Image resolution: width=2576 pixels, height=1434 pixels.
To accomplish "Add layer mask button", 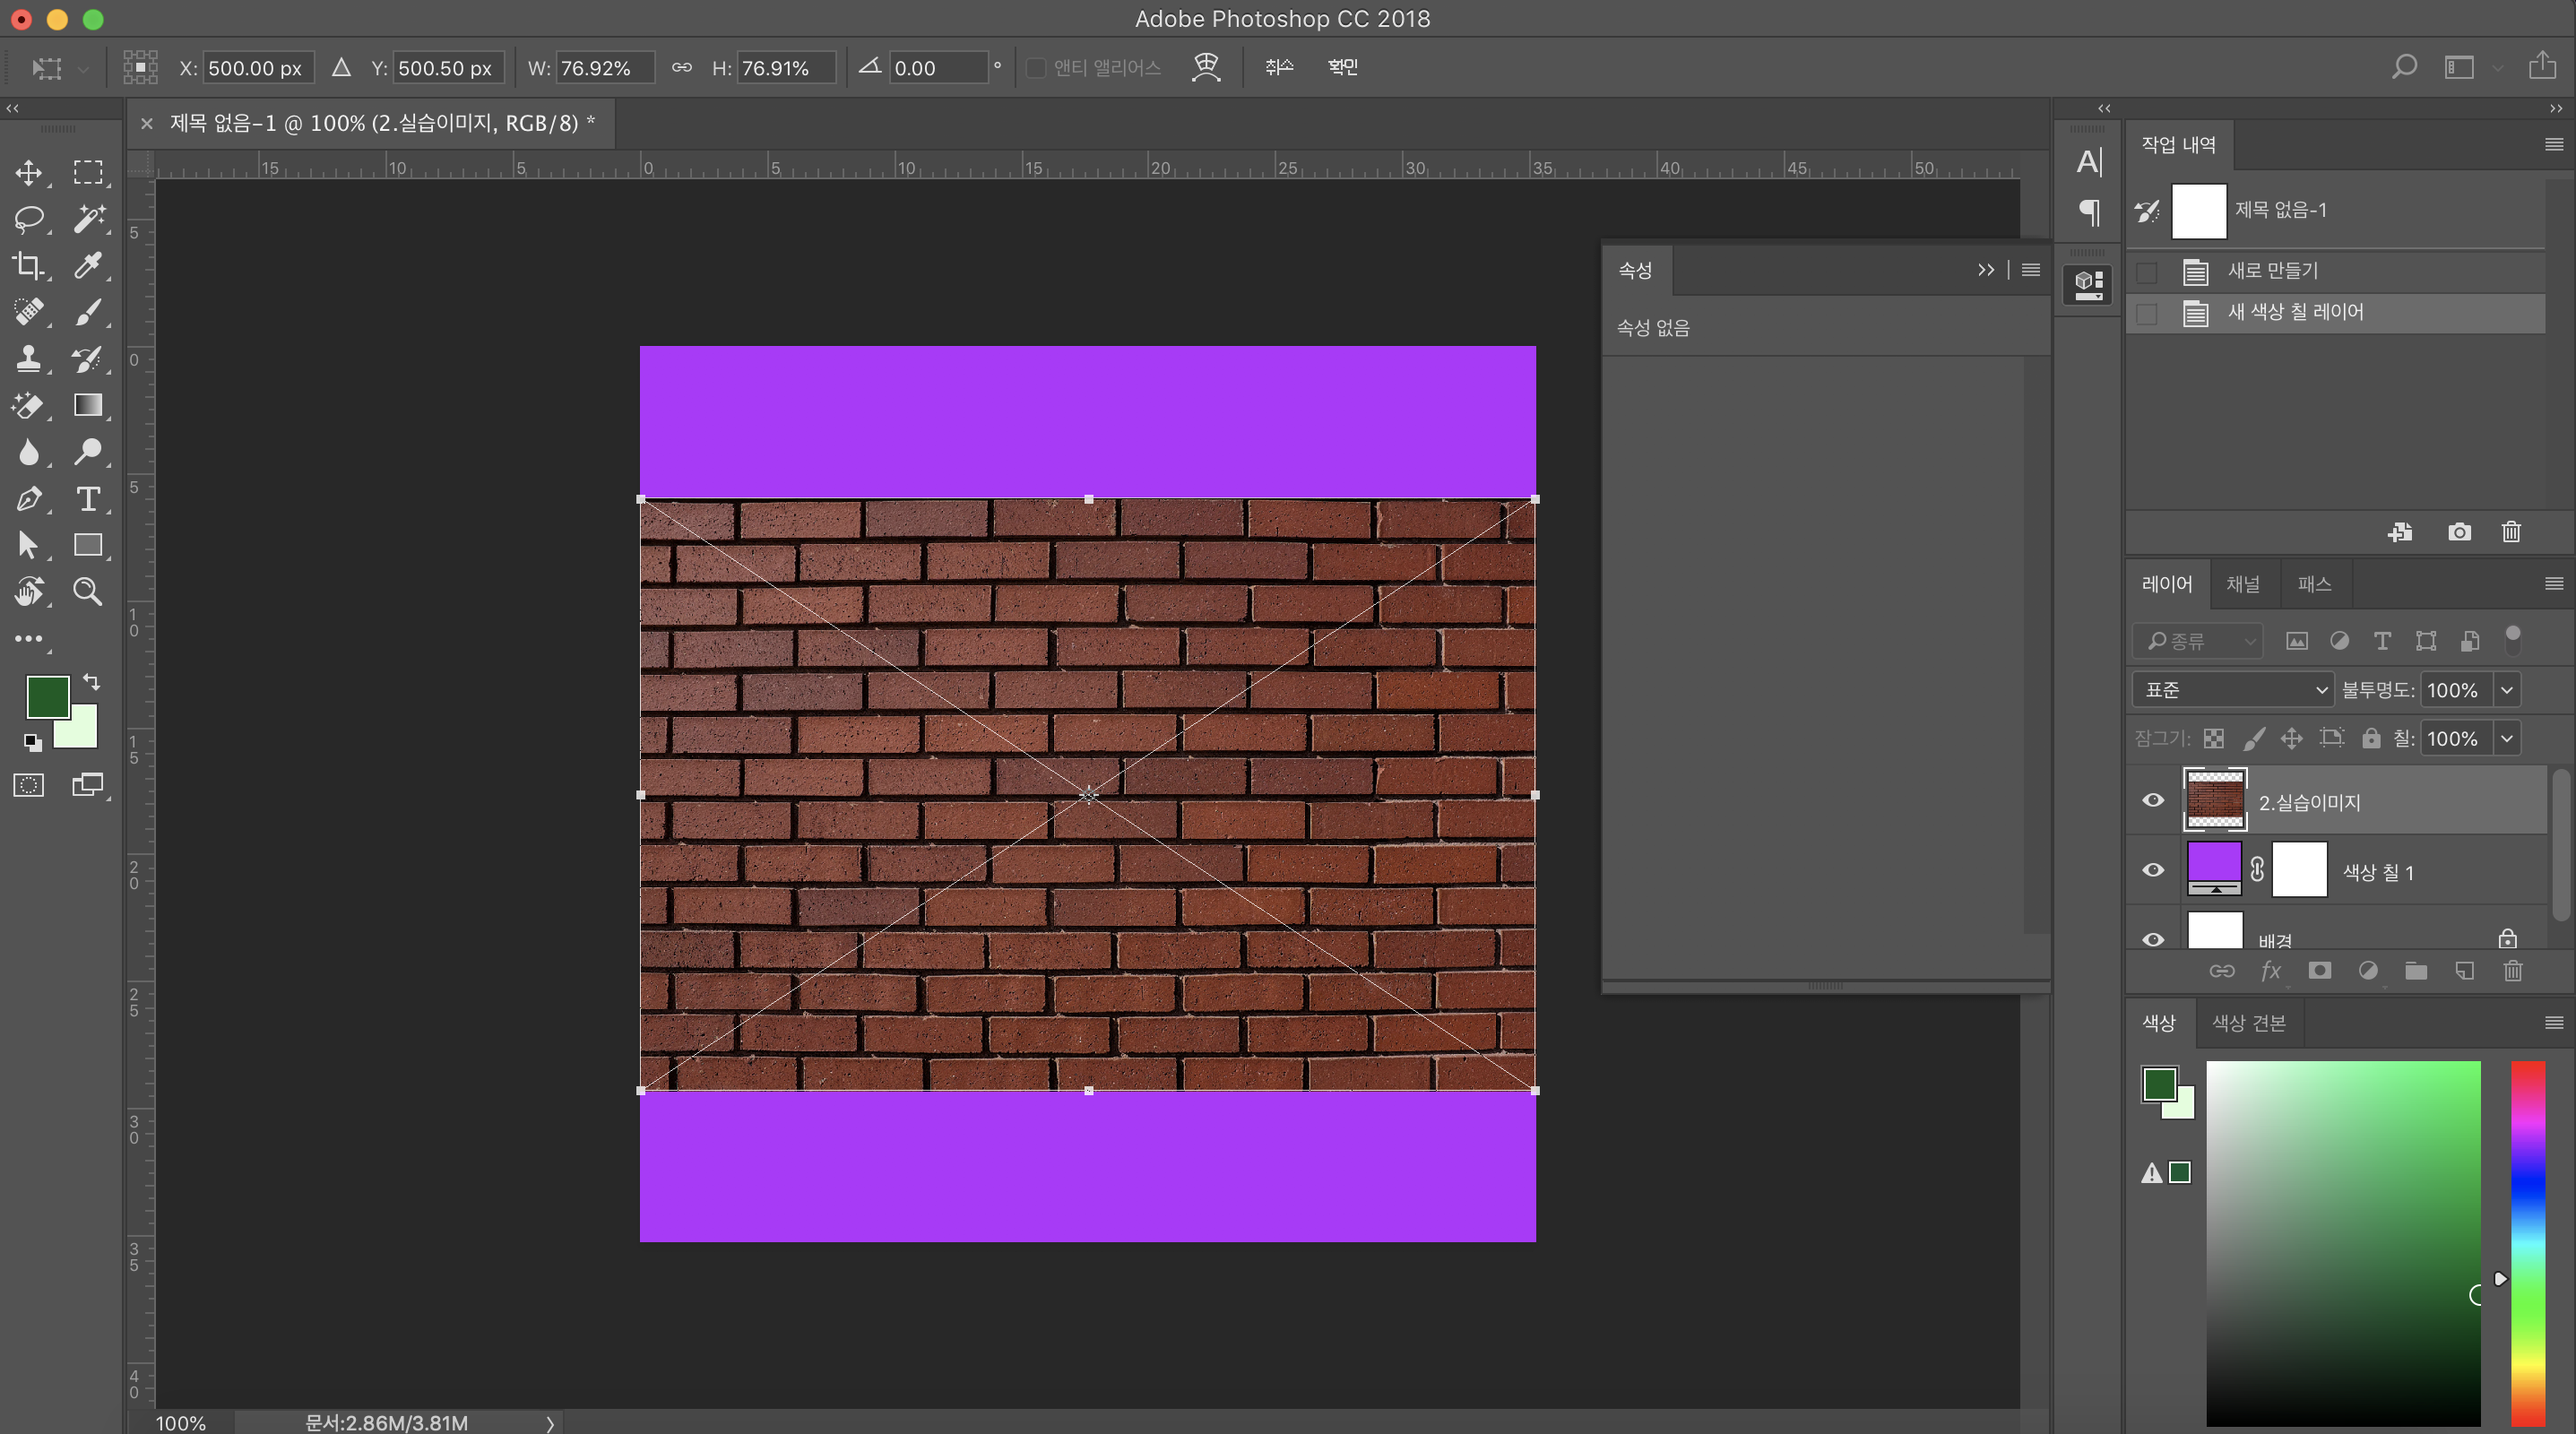I will click(2320, 971).
